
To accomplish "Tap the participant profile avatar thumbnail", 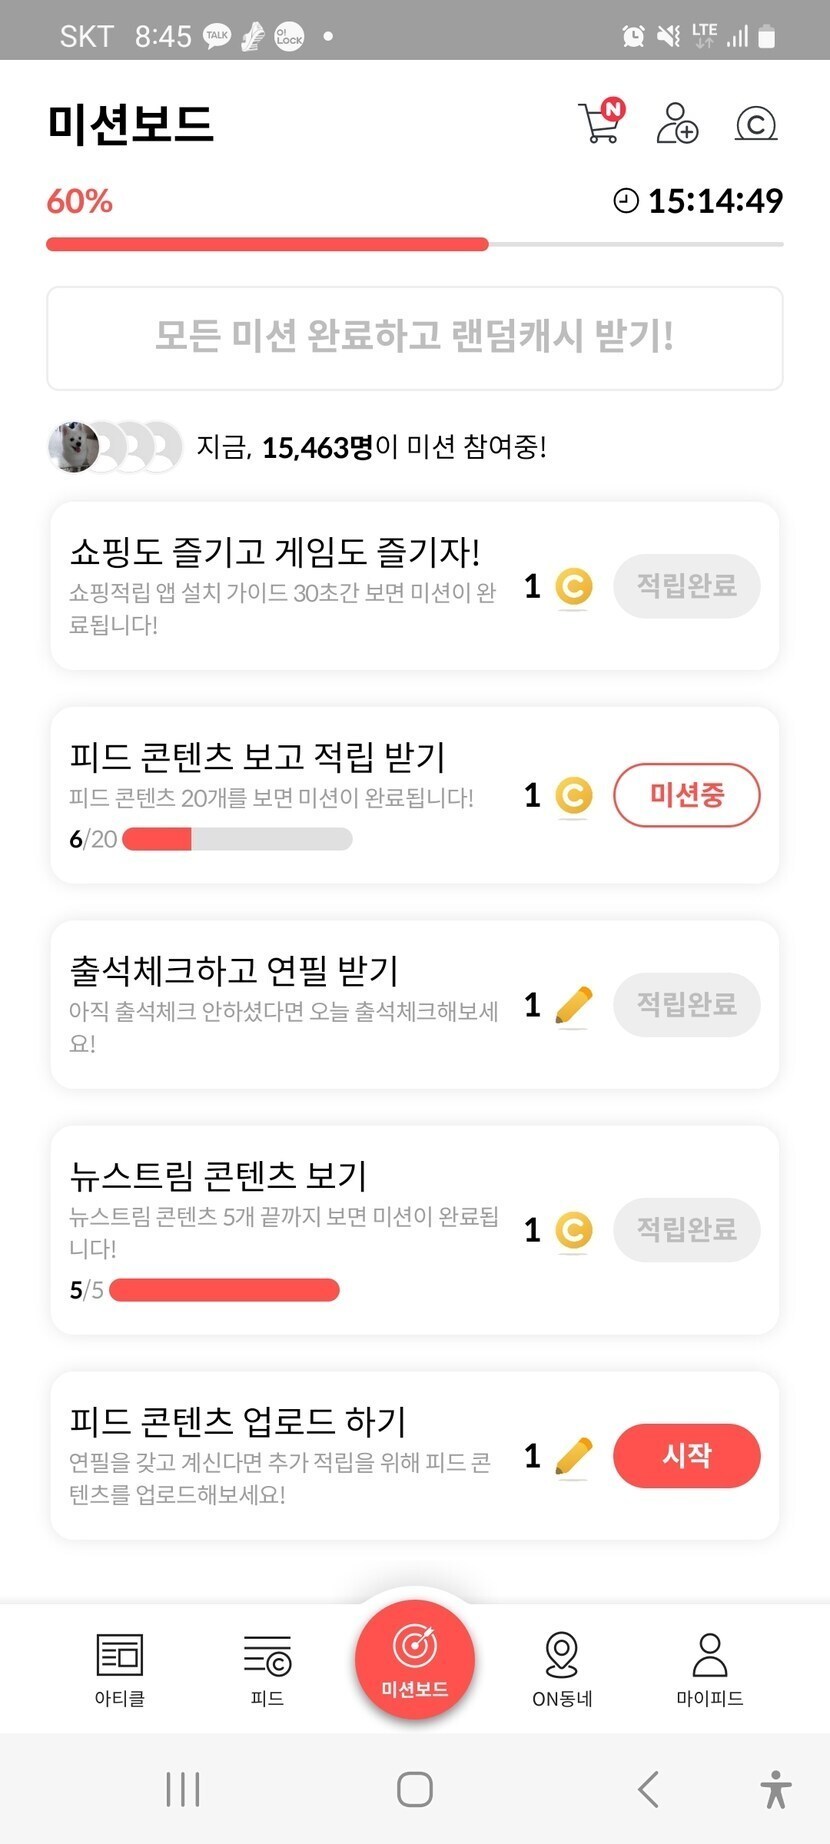I will pos(74,447).
